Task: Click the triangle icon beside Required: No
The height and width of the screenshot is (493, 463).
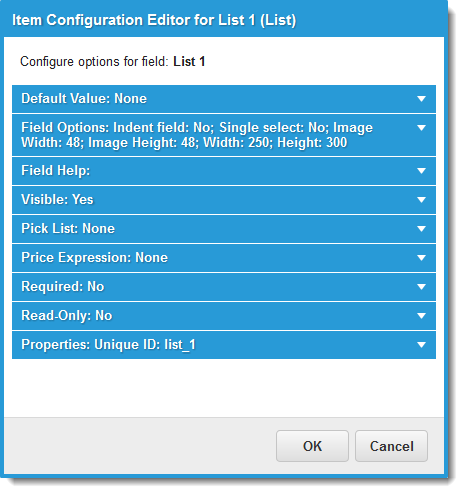Action: 421,287
